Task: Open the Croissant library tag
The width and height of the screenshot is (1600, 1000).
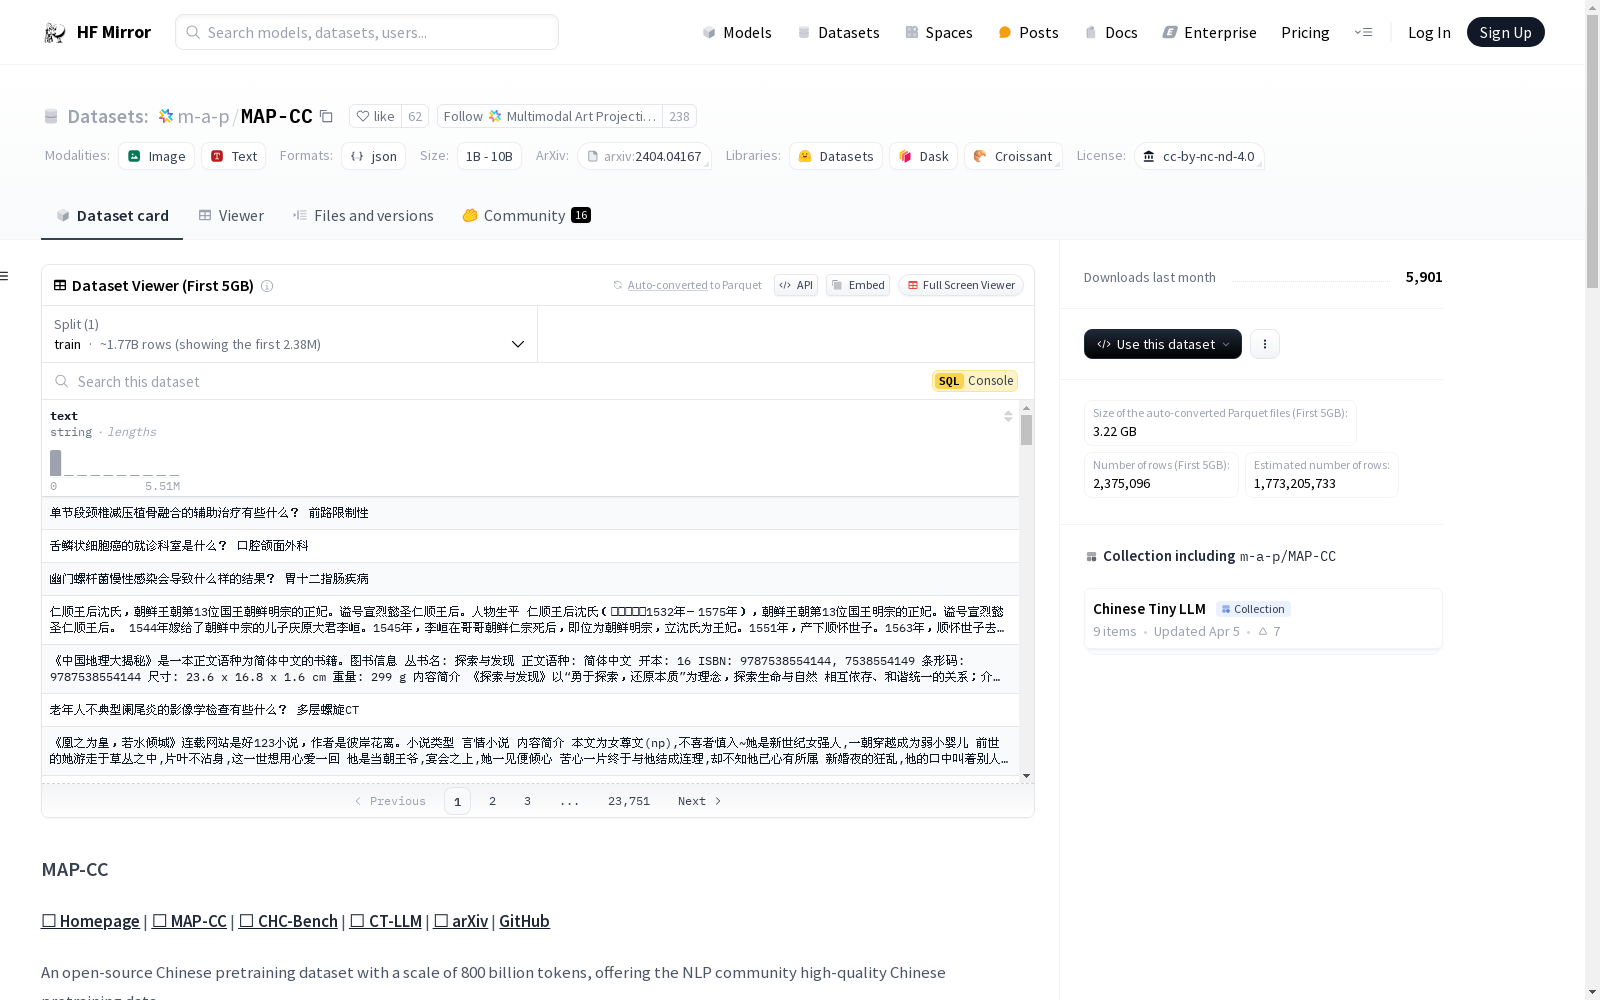Action: click(1013, 156)
